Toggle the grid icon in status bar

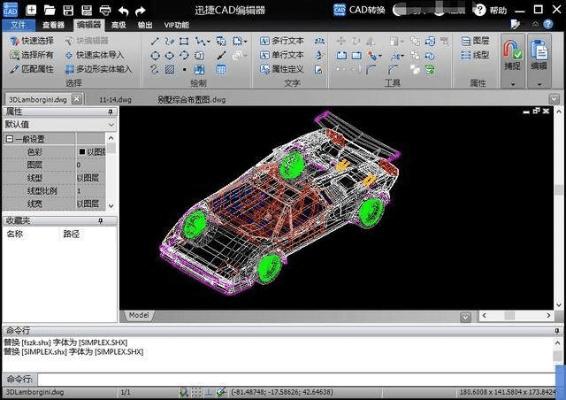[196, 392]
